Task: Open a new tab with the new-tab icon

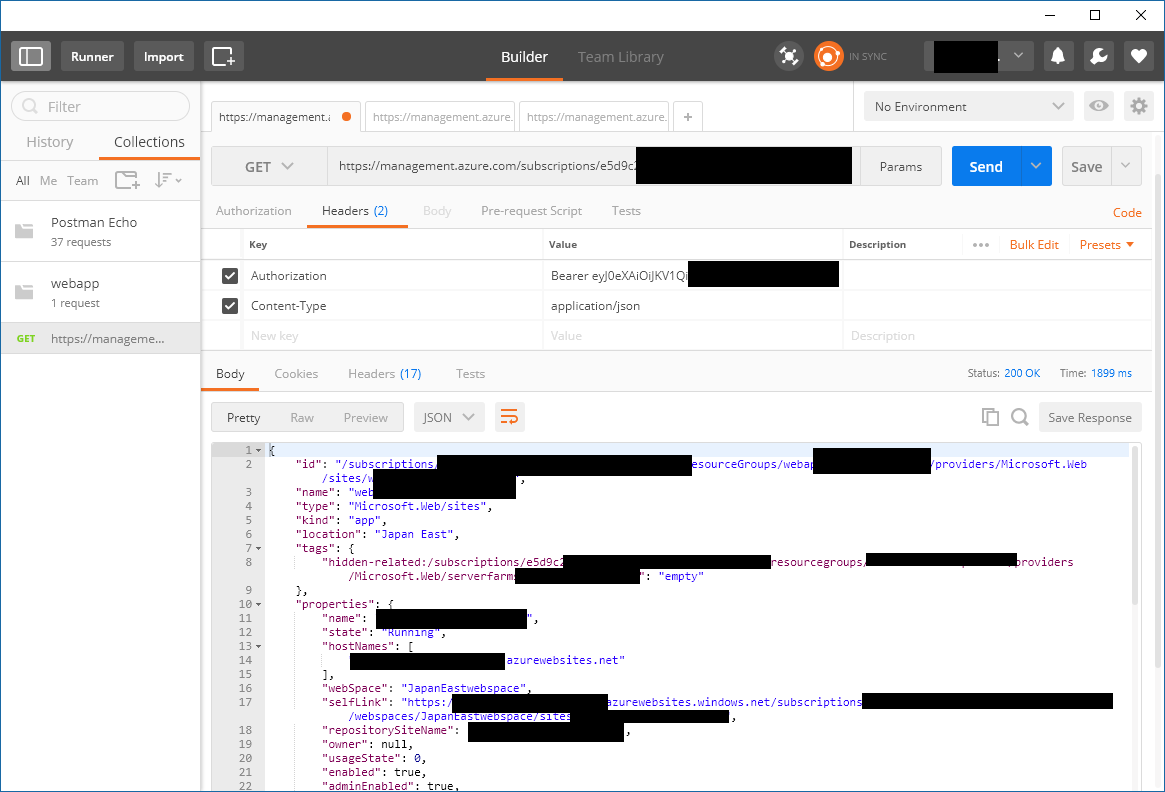Action: [223, 56]
